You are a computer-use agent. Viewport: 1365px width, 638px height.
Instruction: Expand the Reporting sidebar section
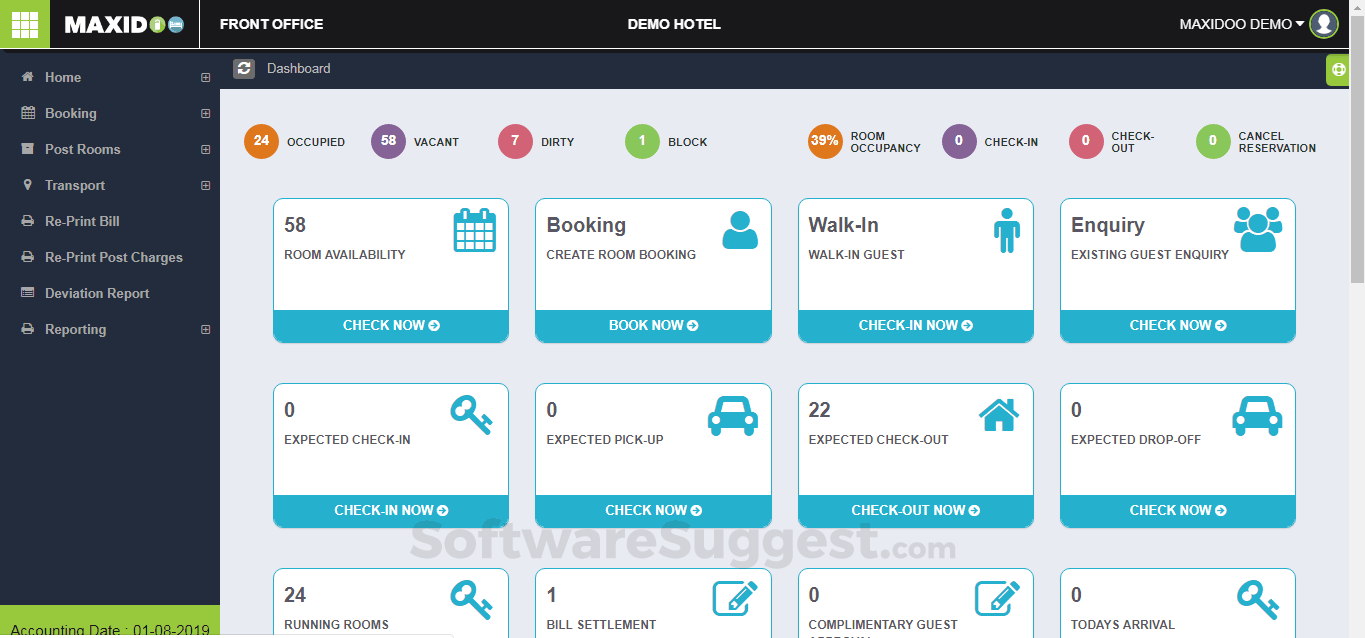pyautogui.click(x=205, y=329)
